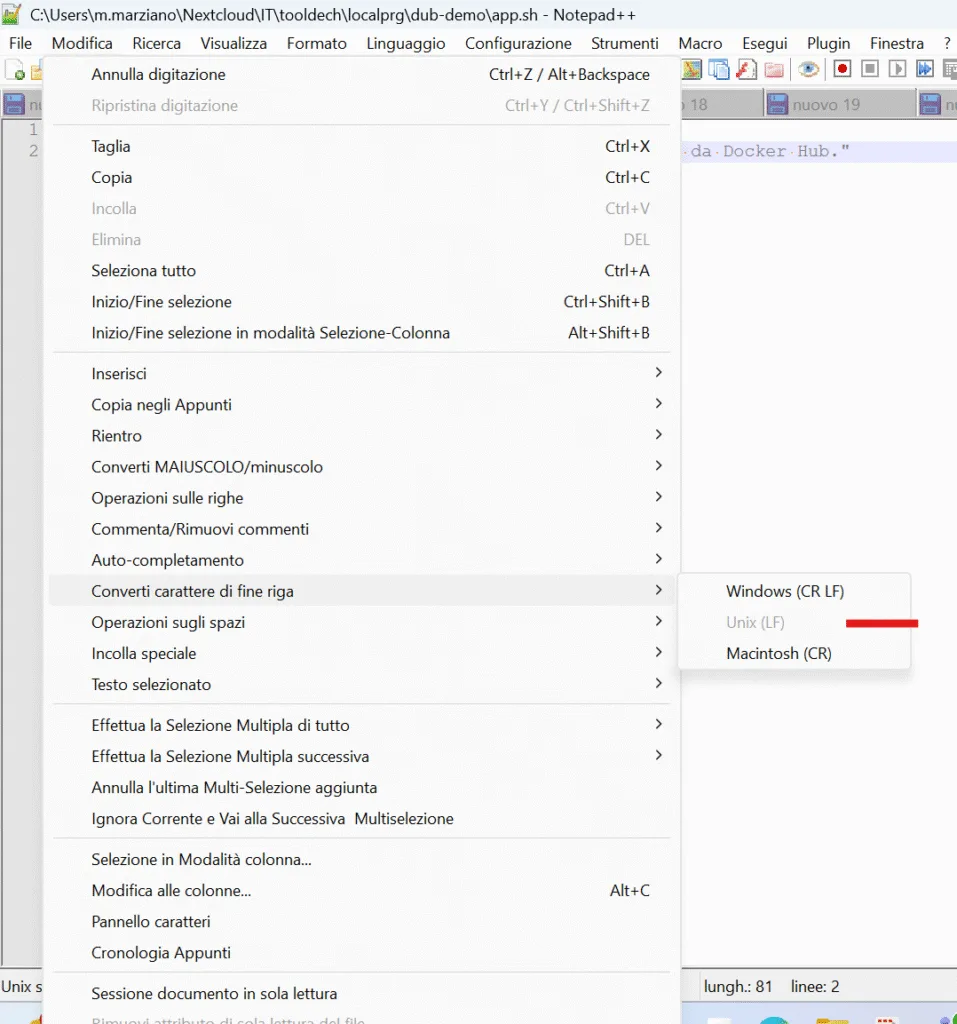
Task: Open the Function List toolbar icon
Action: point(746,69)
